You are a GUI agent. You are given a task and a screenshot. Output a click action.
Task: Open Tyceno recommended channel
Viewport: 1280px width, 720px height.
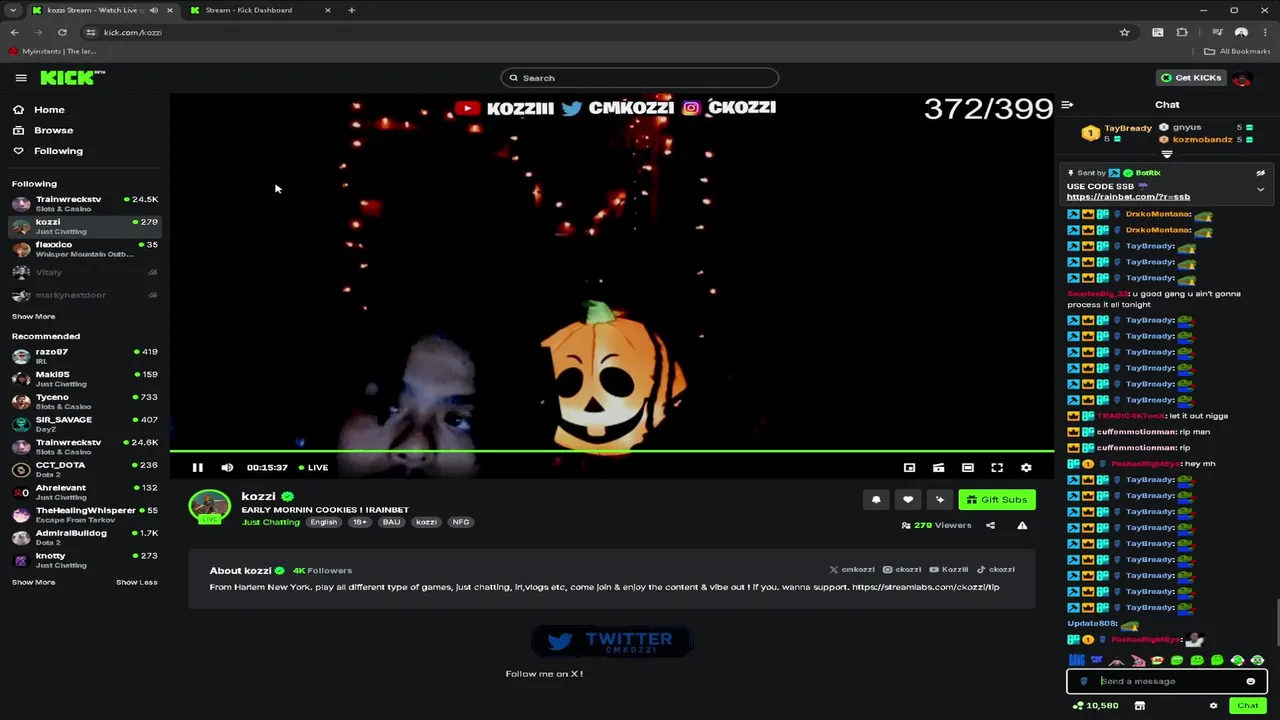(84, 401)
